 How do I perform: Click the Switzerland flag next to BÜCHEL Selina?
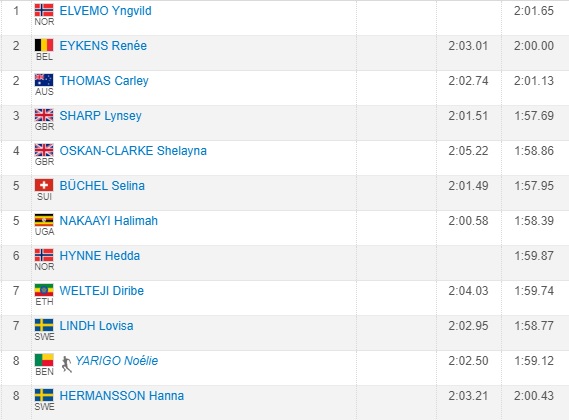44,185
